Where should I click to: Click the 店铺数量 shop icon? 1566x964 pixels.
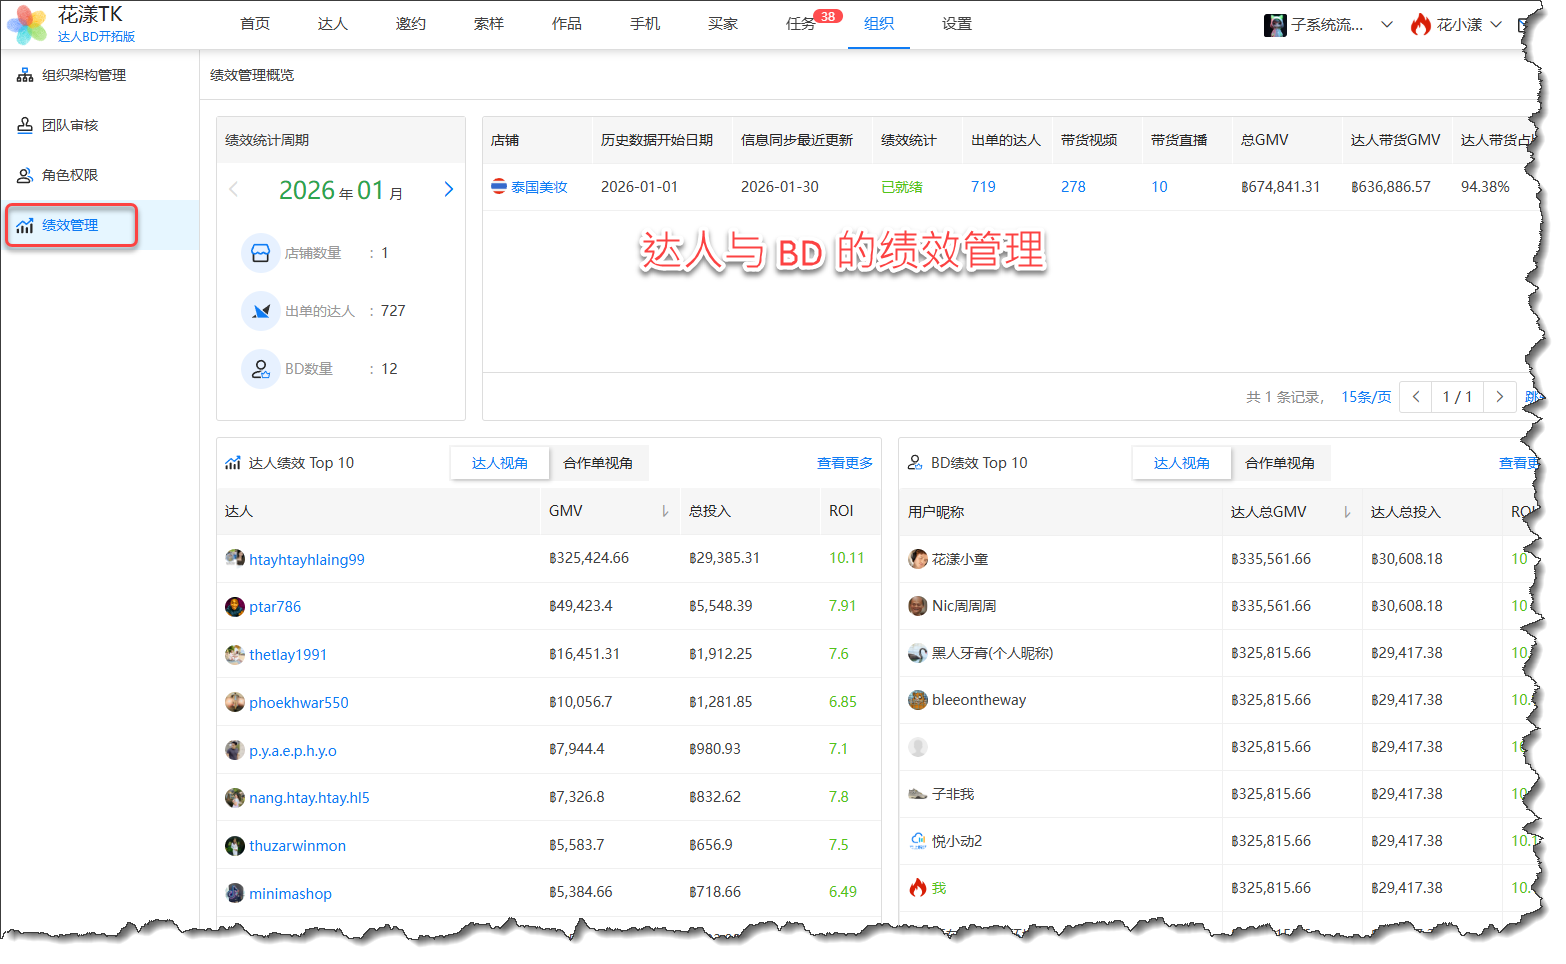tap(260, 253)
